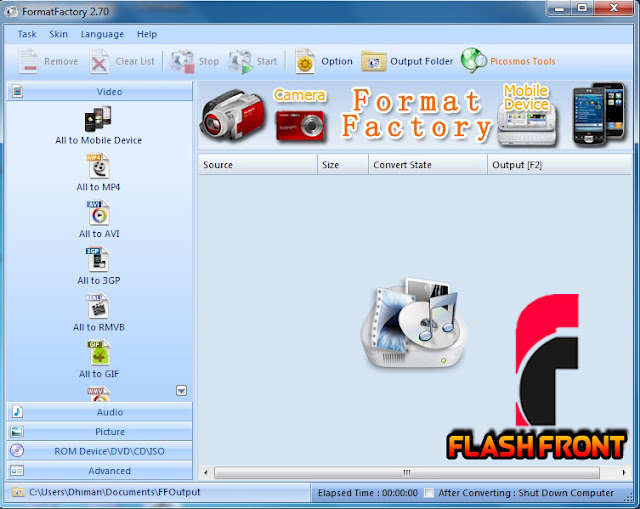Select the All to 3GP icon
The width and height of the screenshot is (640, 509).
click(97, 260)
